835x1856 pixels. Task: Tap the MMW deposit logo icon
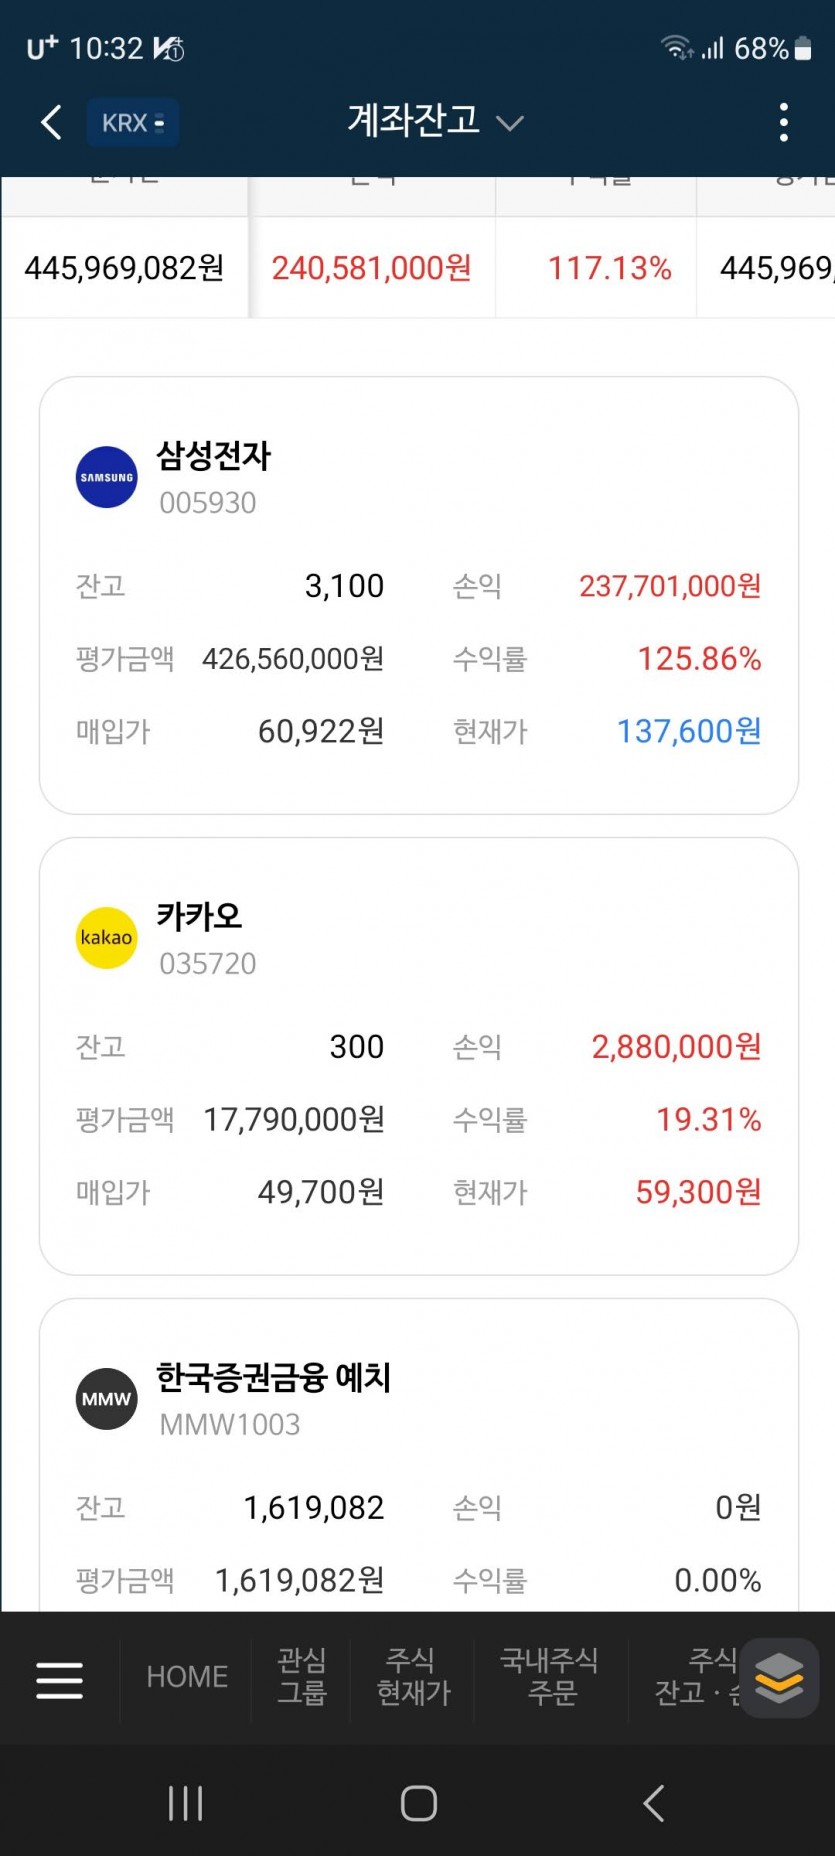coord(107,1399)
